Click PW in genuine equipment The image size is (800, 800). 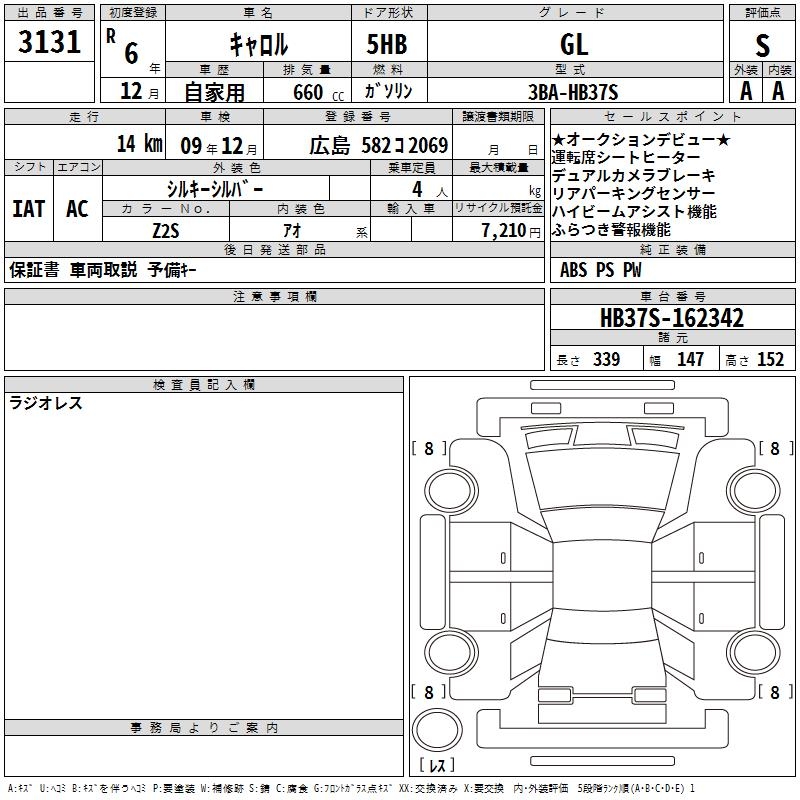pos(632,270)
